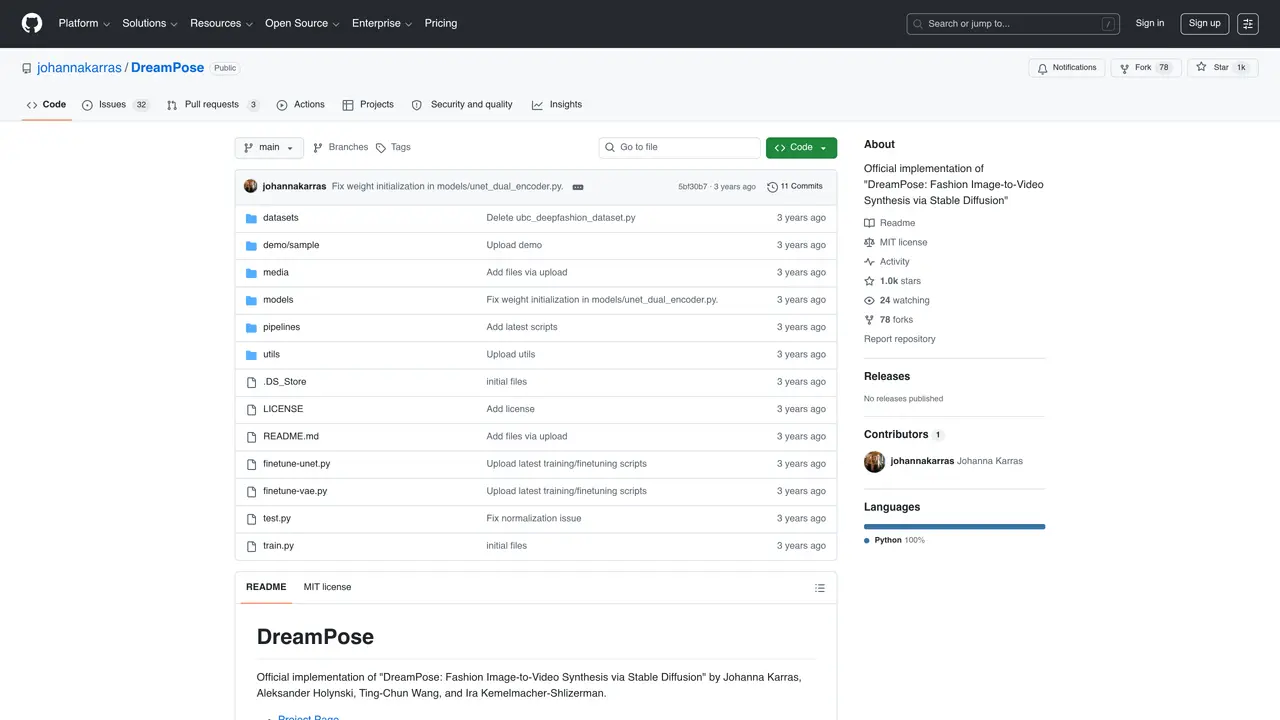
Task: Open MIT license link in About
Action: point(896,243)
